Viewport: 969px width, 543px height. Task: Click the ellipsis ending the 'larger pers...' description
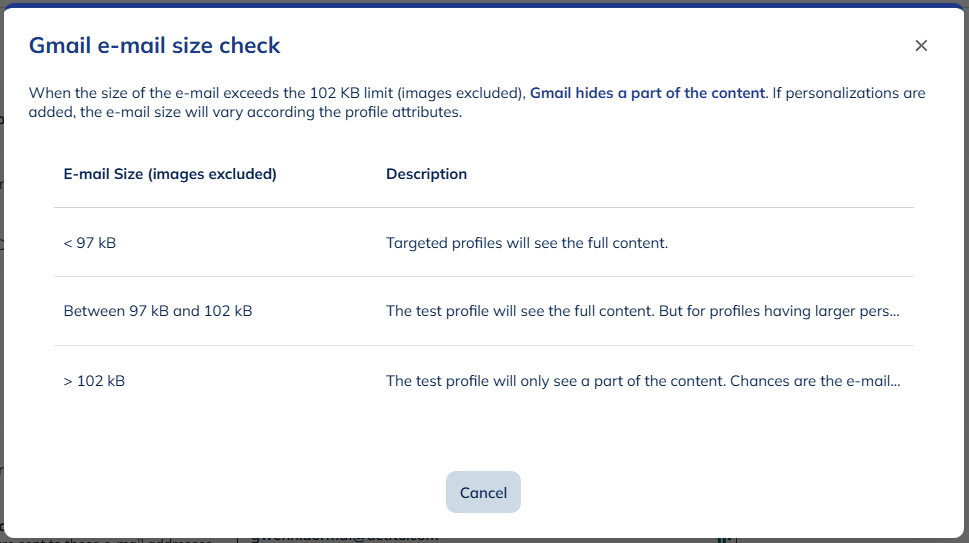point(894,311)
